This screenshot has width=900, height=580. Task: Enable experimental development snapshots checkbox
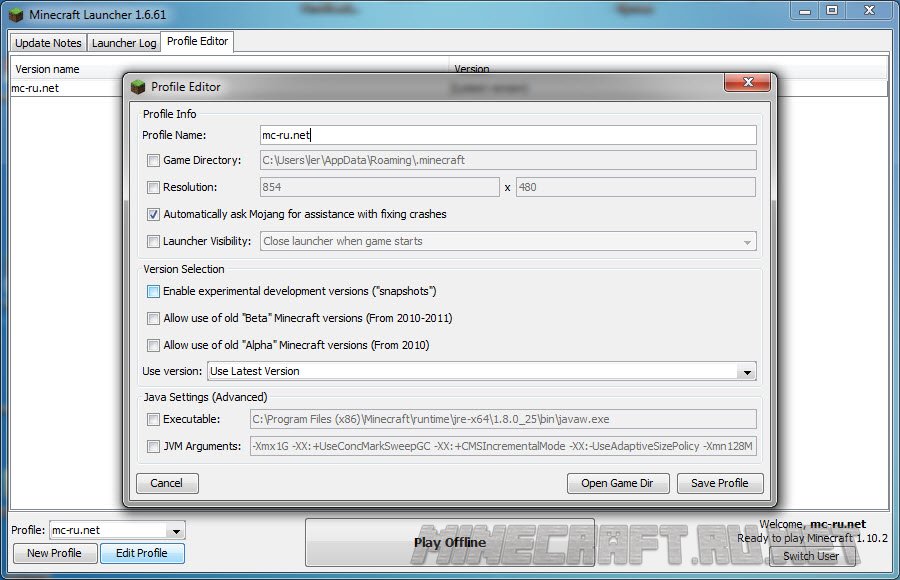(x=153, y=292)
